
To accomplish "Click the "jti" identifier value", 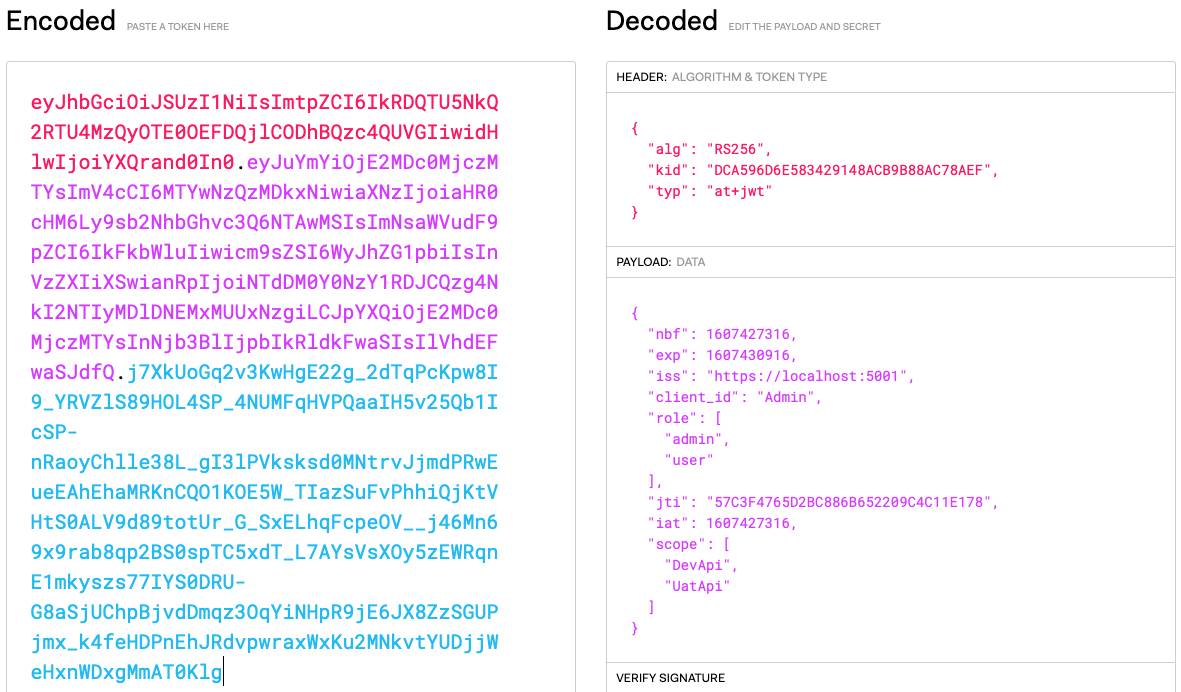I will click(x=852, y=501).
